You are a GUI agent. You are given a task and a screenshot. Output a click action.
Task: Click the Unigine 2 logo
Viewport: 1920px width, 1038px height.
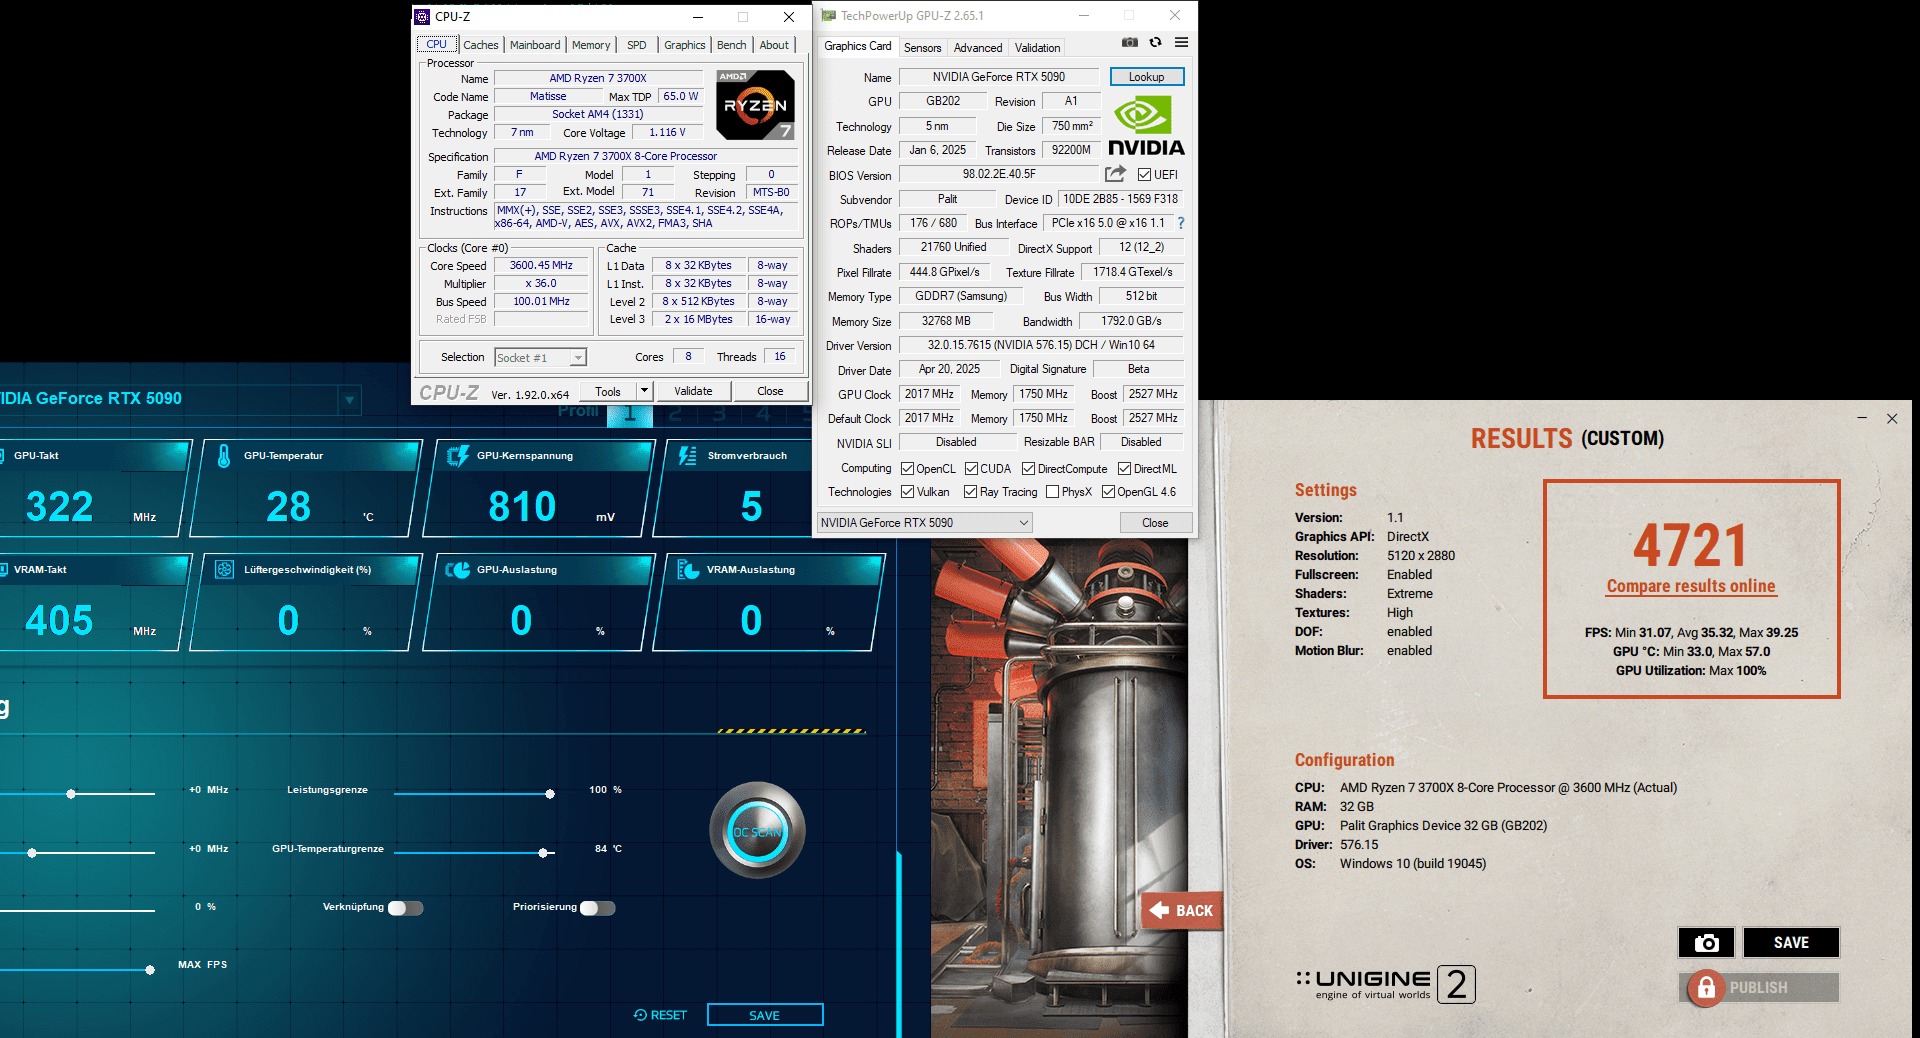1385,984
